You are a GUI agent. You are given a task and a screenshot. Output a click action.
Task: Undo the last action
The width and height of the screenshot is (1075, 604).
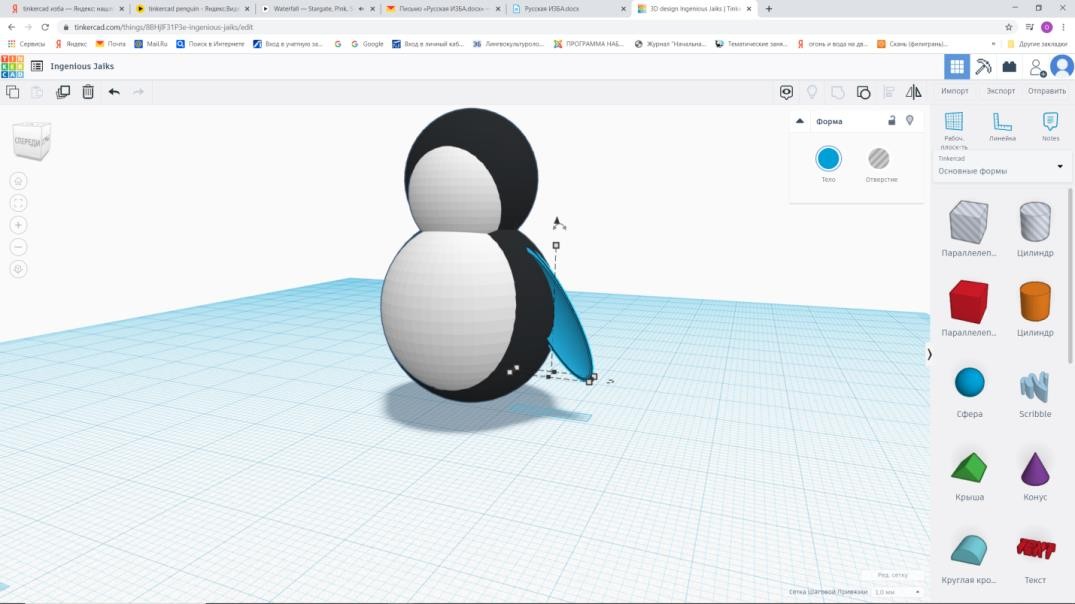(114, 92)
